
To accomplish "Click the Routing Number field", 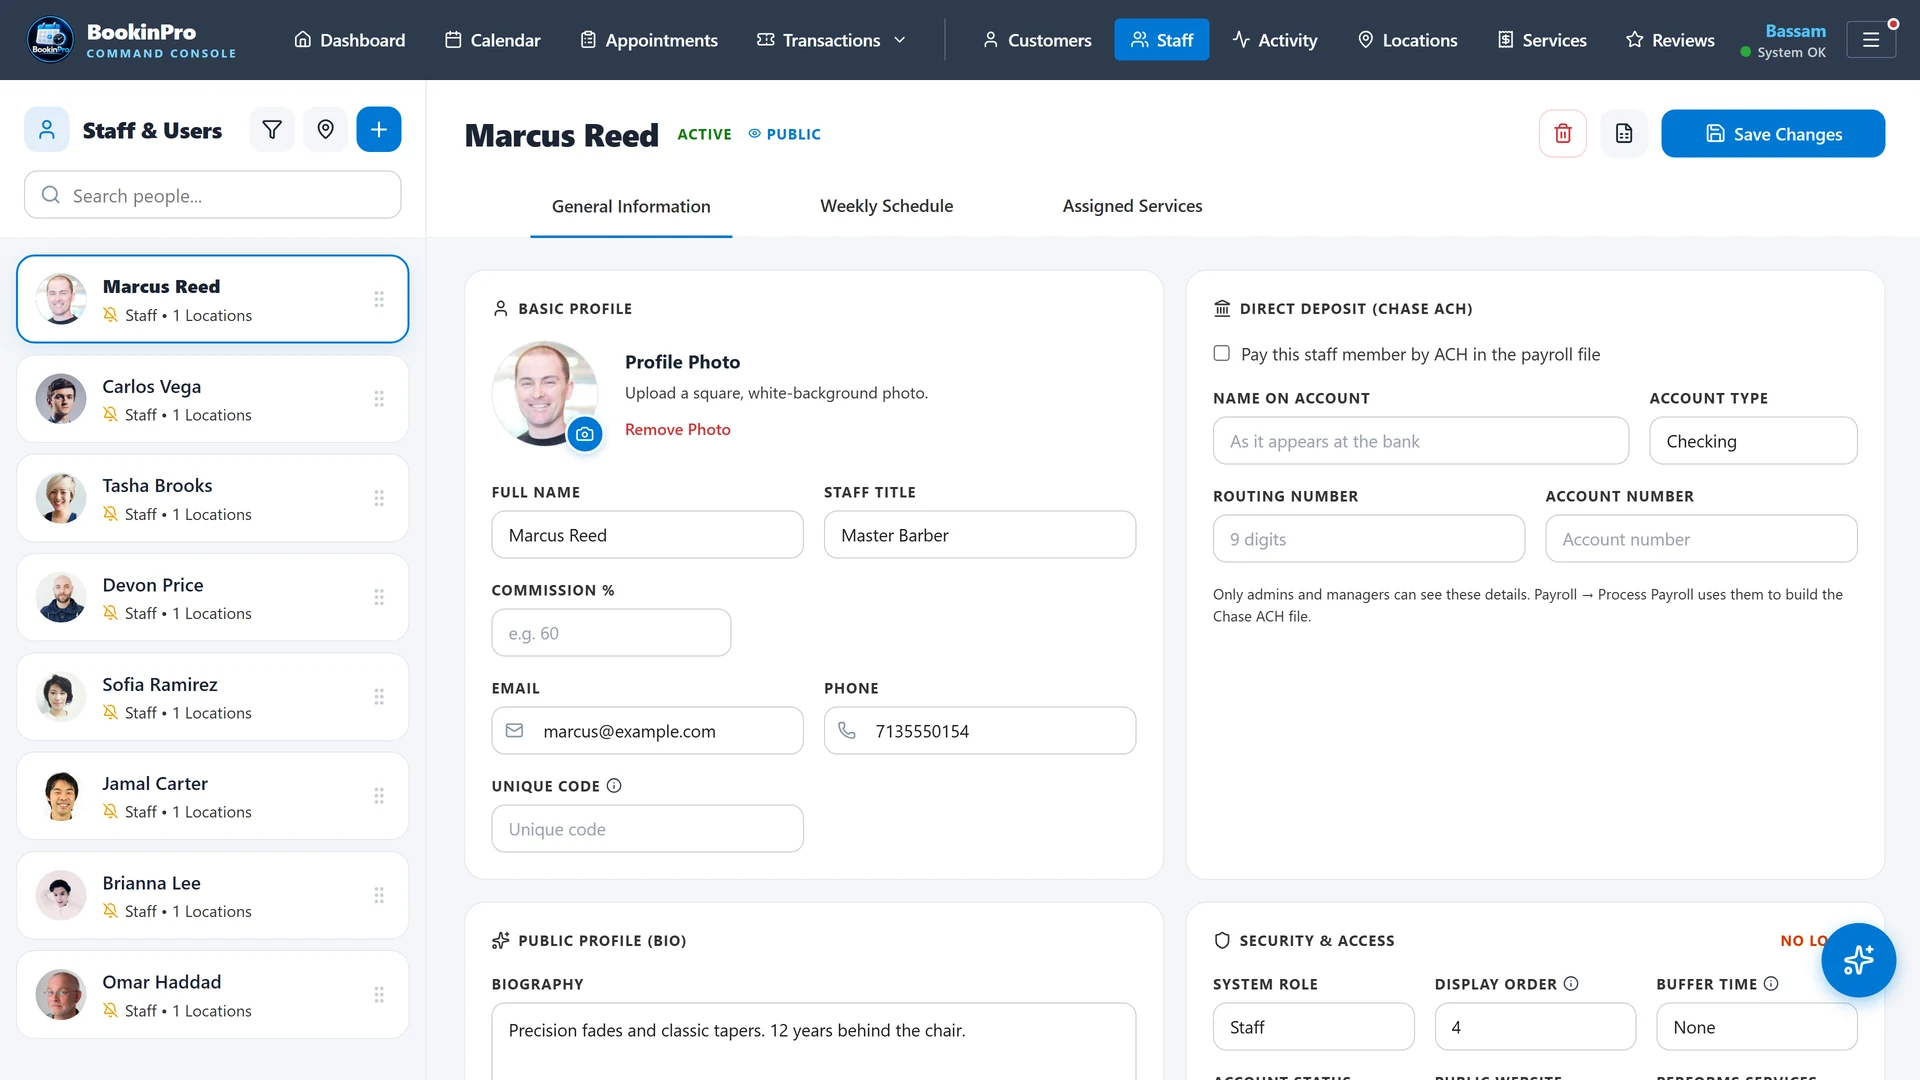I will [1369, 539].
